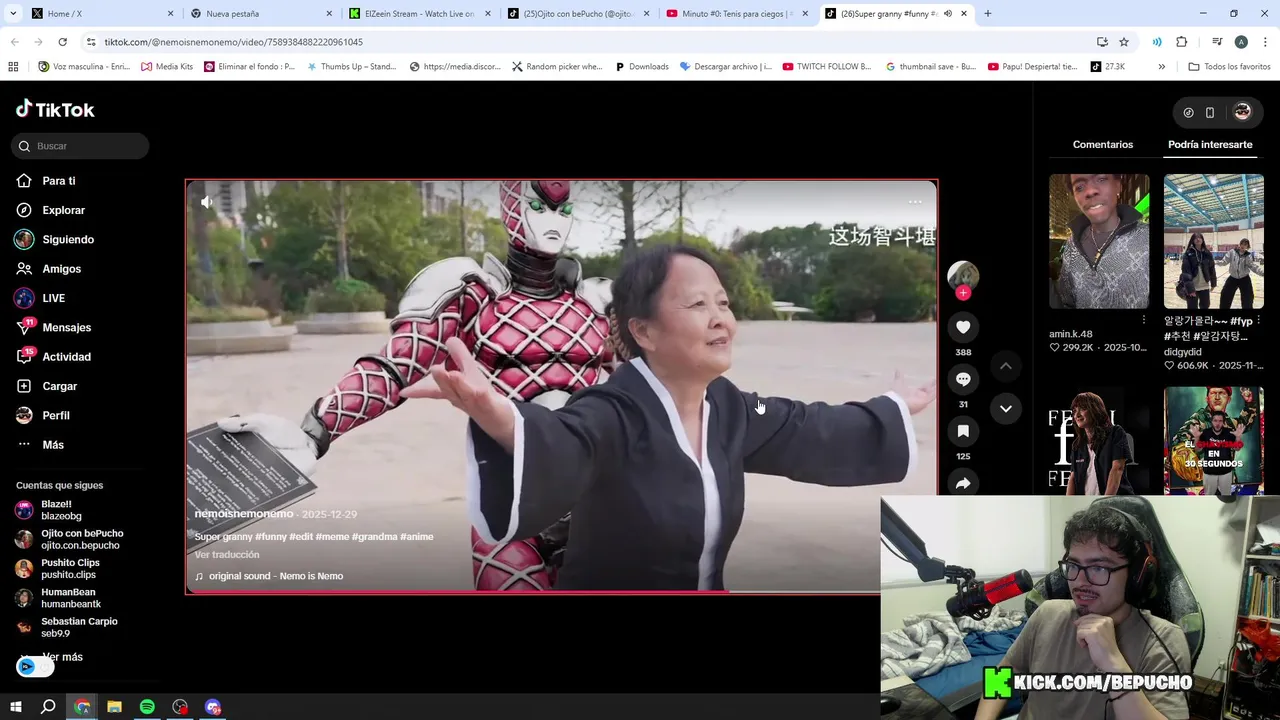
Task: Open nemoisnemonemo username on video
Action: tap(243, 514)
